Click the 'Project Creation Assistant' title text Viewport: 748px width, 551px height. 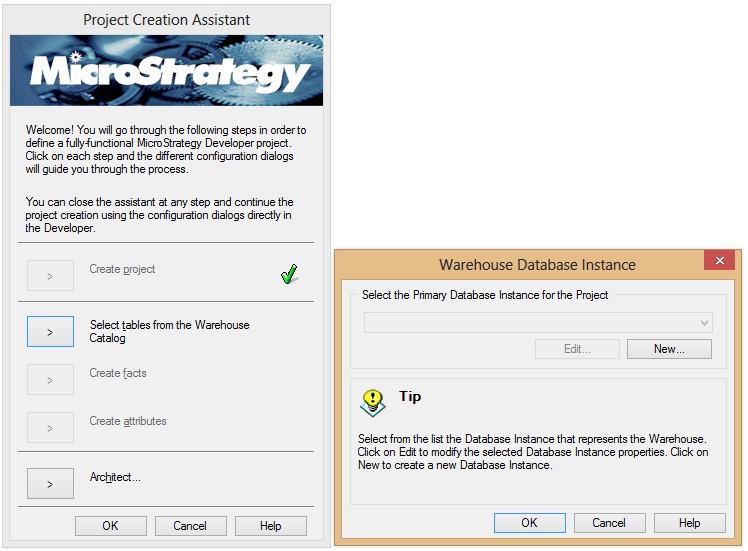point(166,20)
